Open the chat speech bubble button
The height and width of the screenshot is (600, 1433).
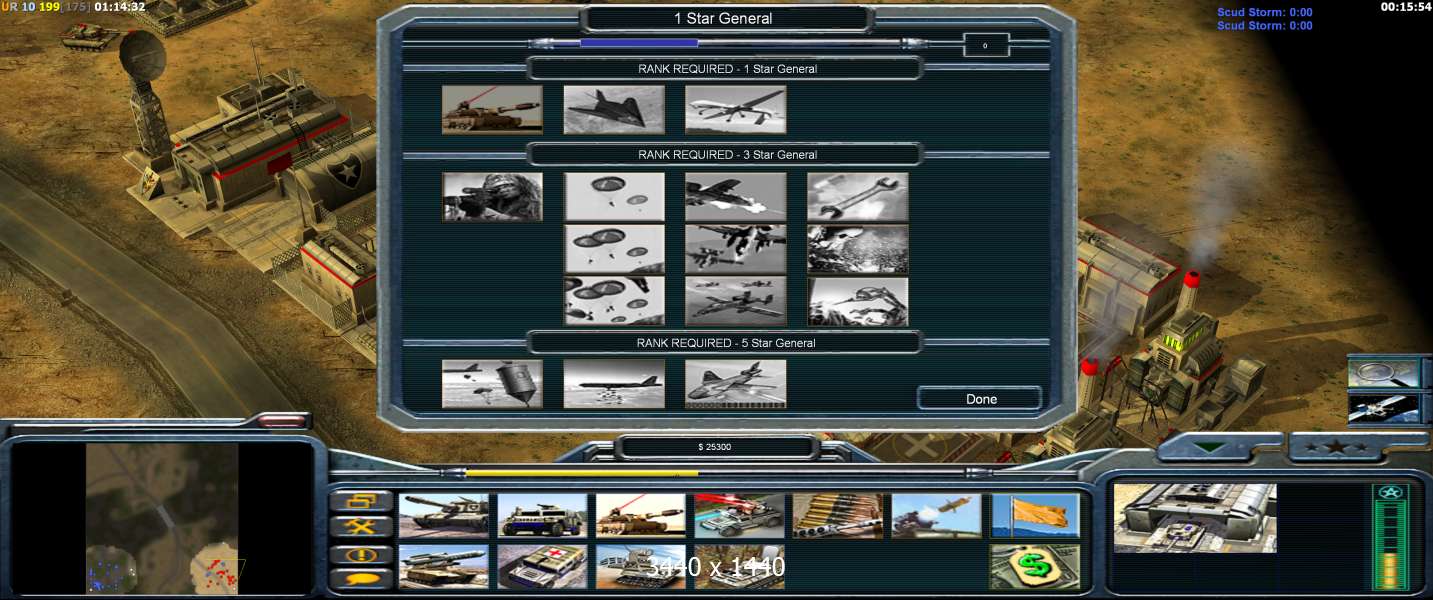(x=360, y=578)
